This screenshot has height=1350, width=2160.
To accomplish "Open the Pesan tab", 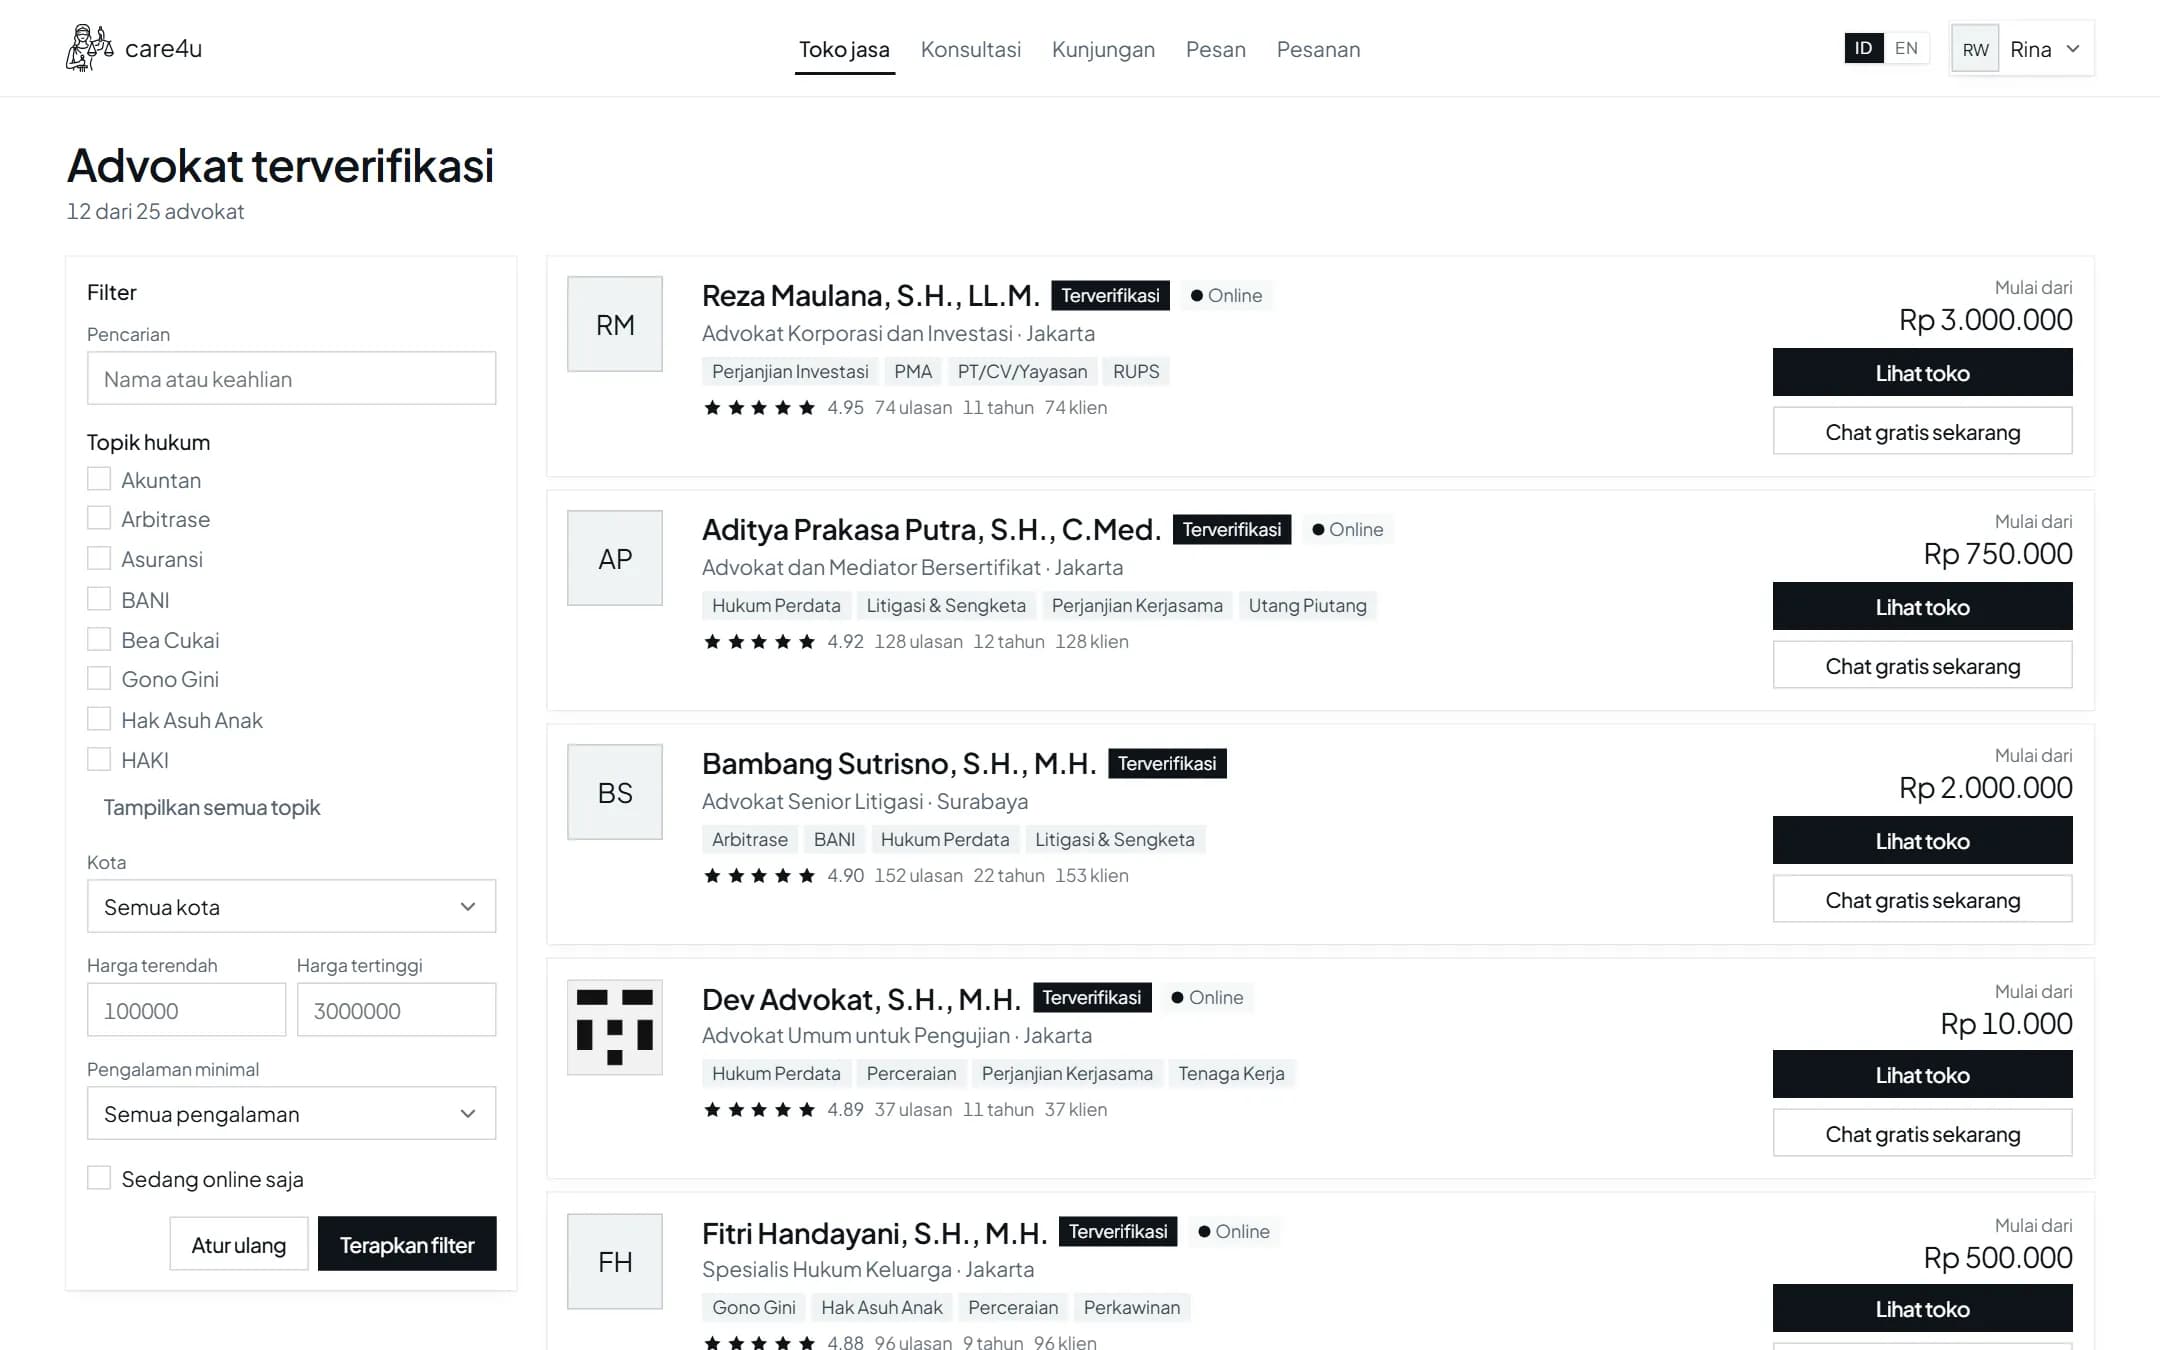I will [1215, 49].
